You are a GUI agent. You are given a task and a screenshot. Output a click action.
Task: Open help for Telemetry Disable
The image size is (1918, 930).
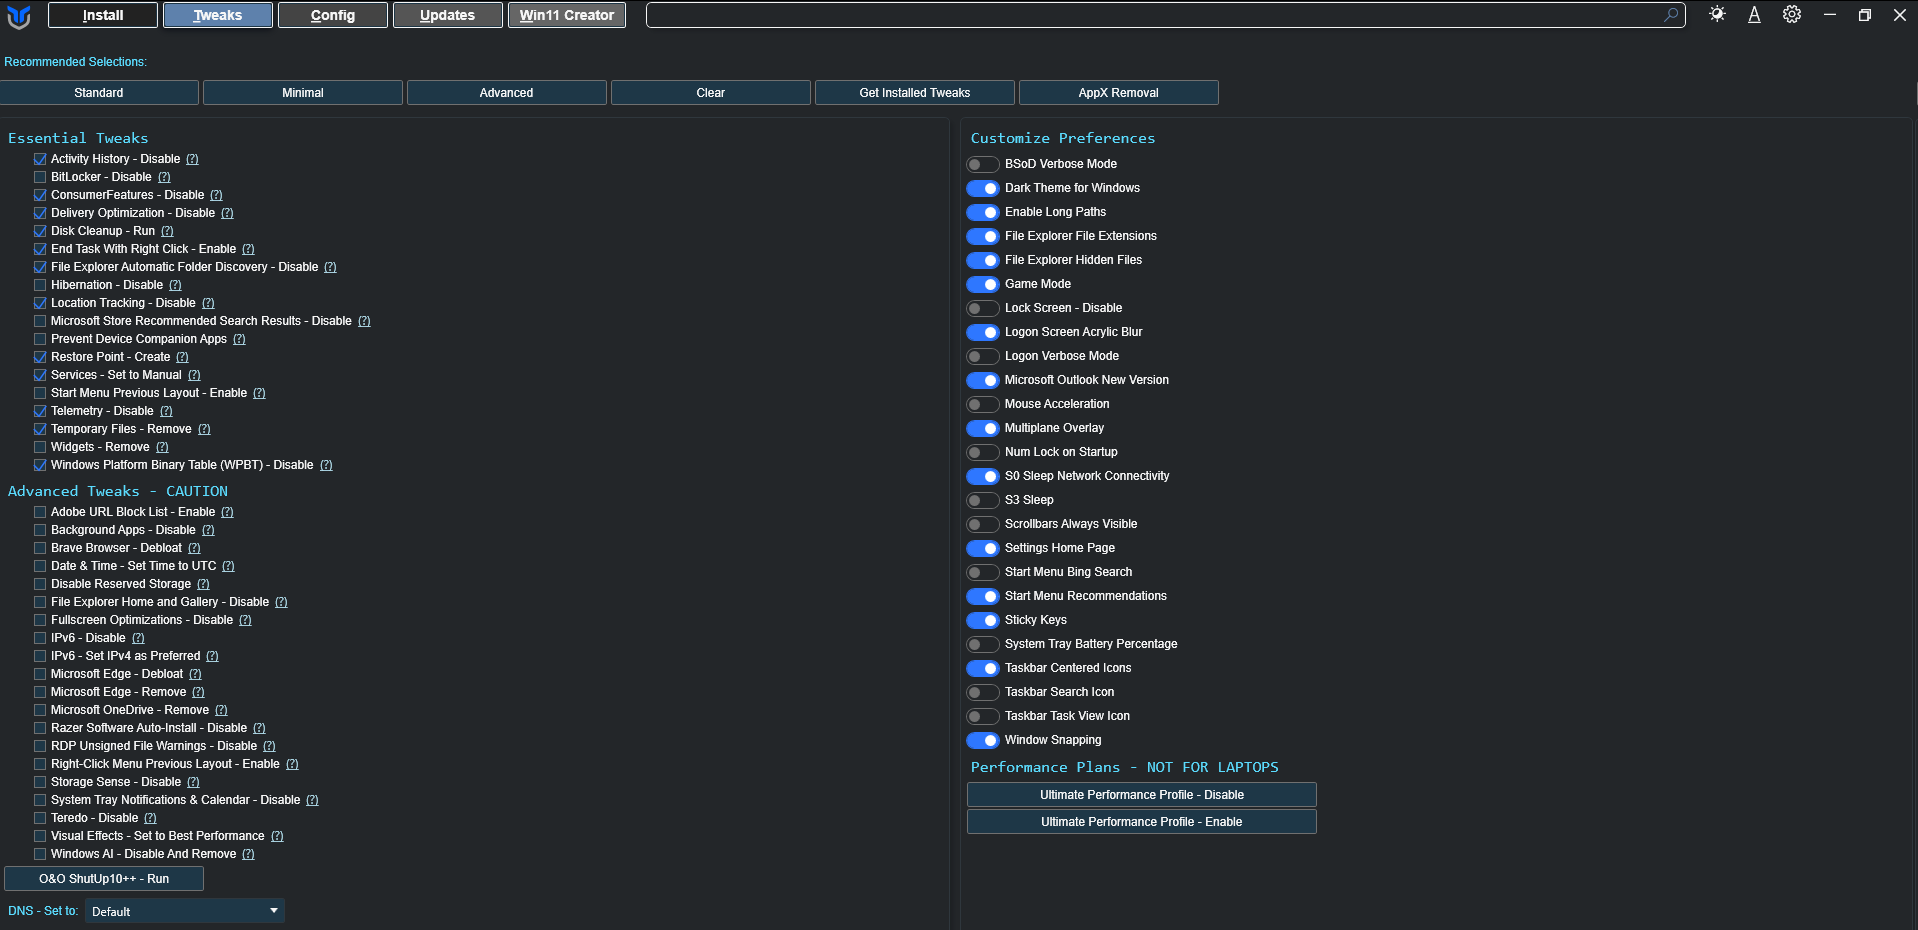[166, 411]
